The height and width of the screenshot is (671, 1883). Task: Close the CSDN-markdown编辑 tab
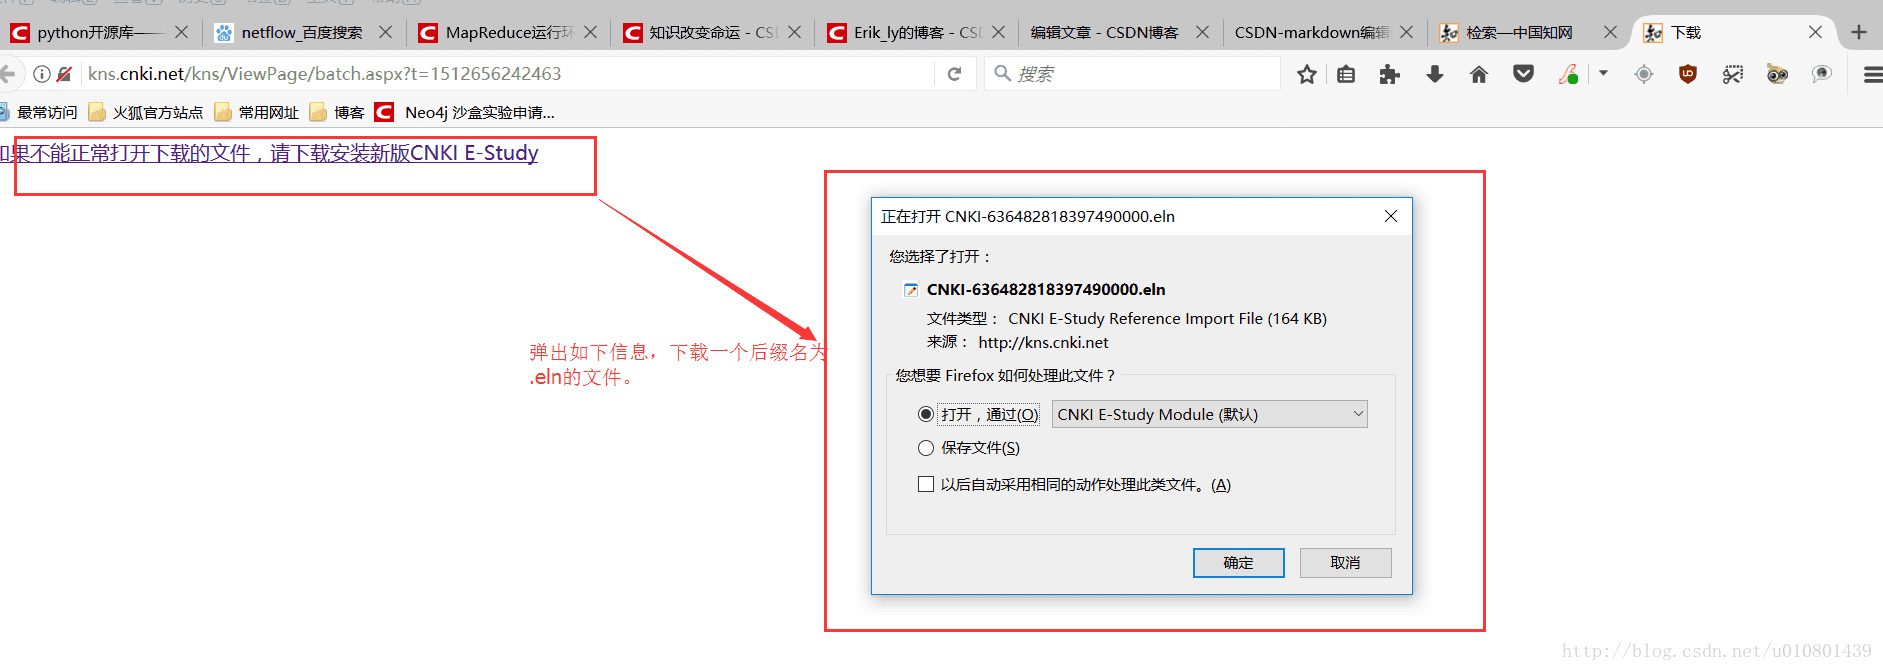(x=1406, y=32)
